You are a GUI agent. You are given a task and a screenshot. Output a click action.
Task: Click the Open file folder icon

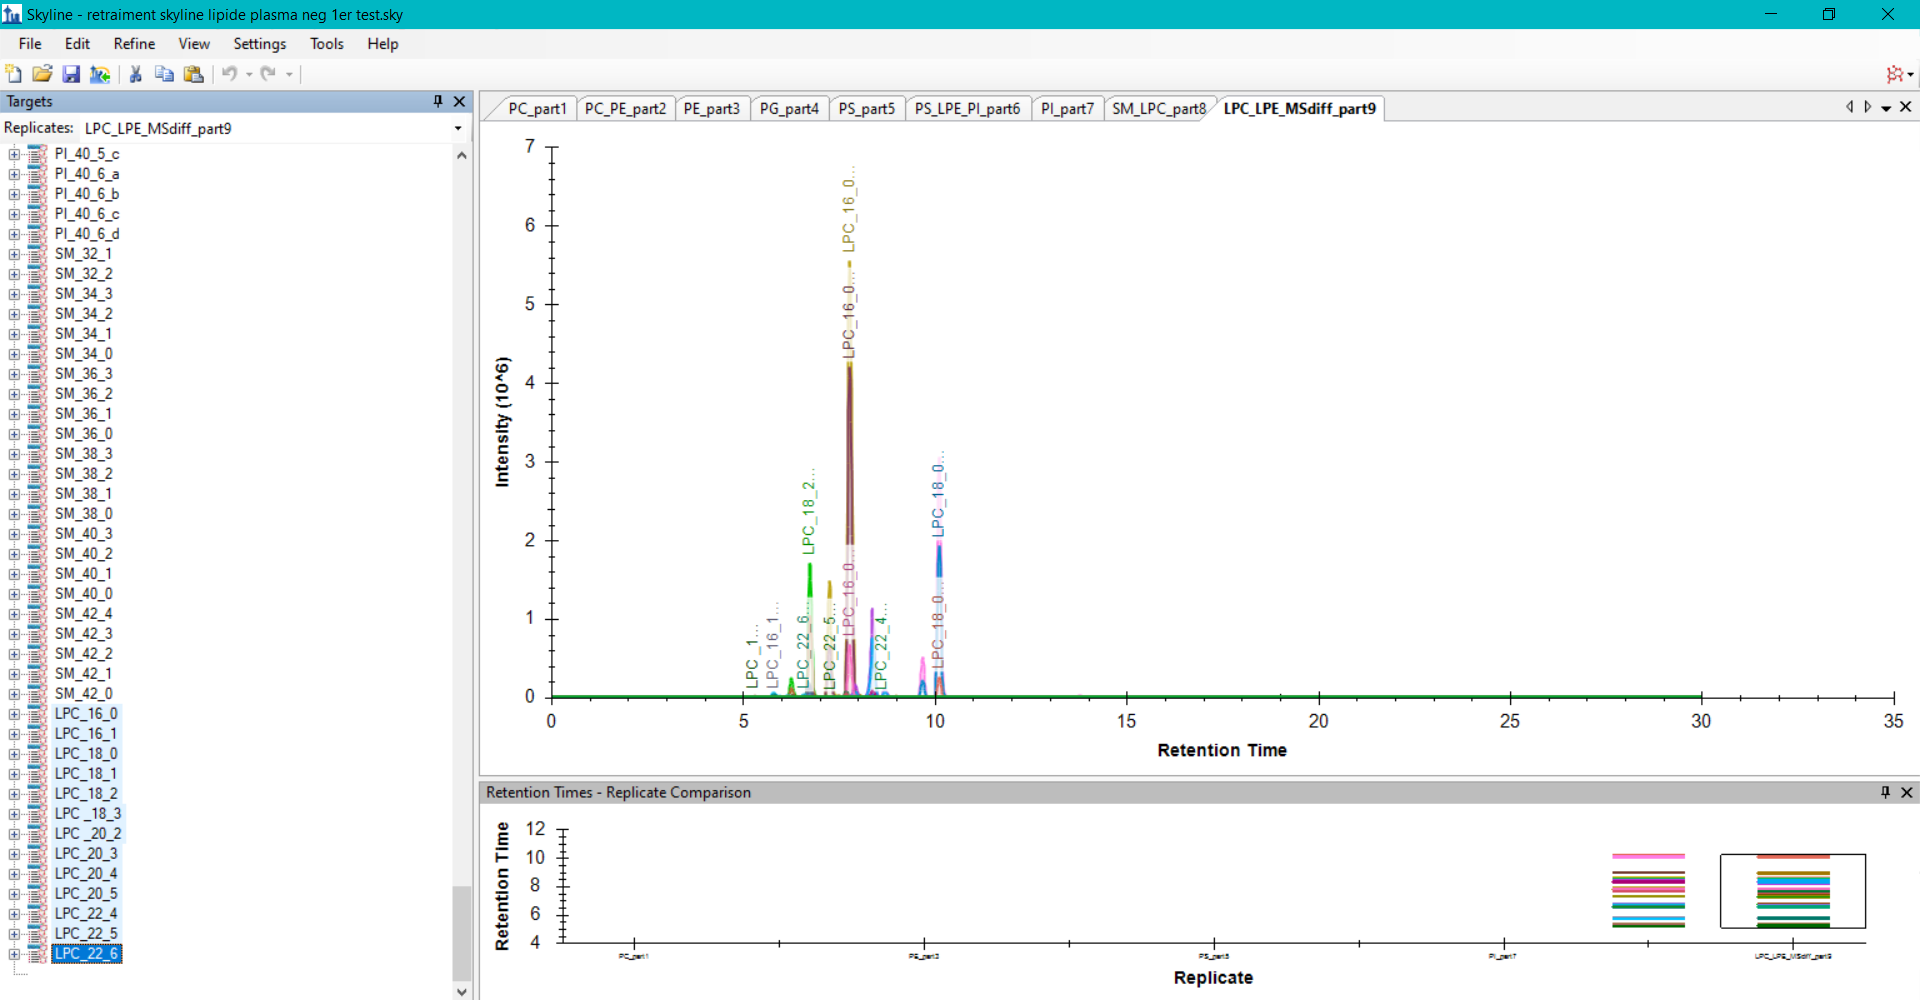42,74
